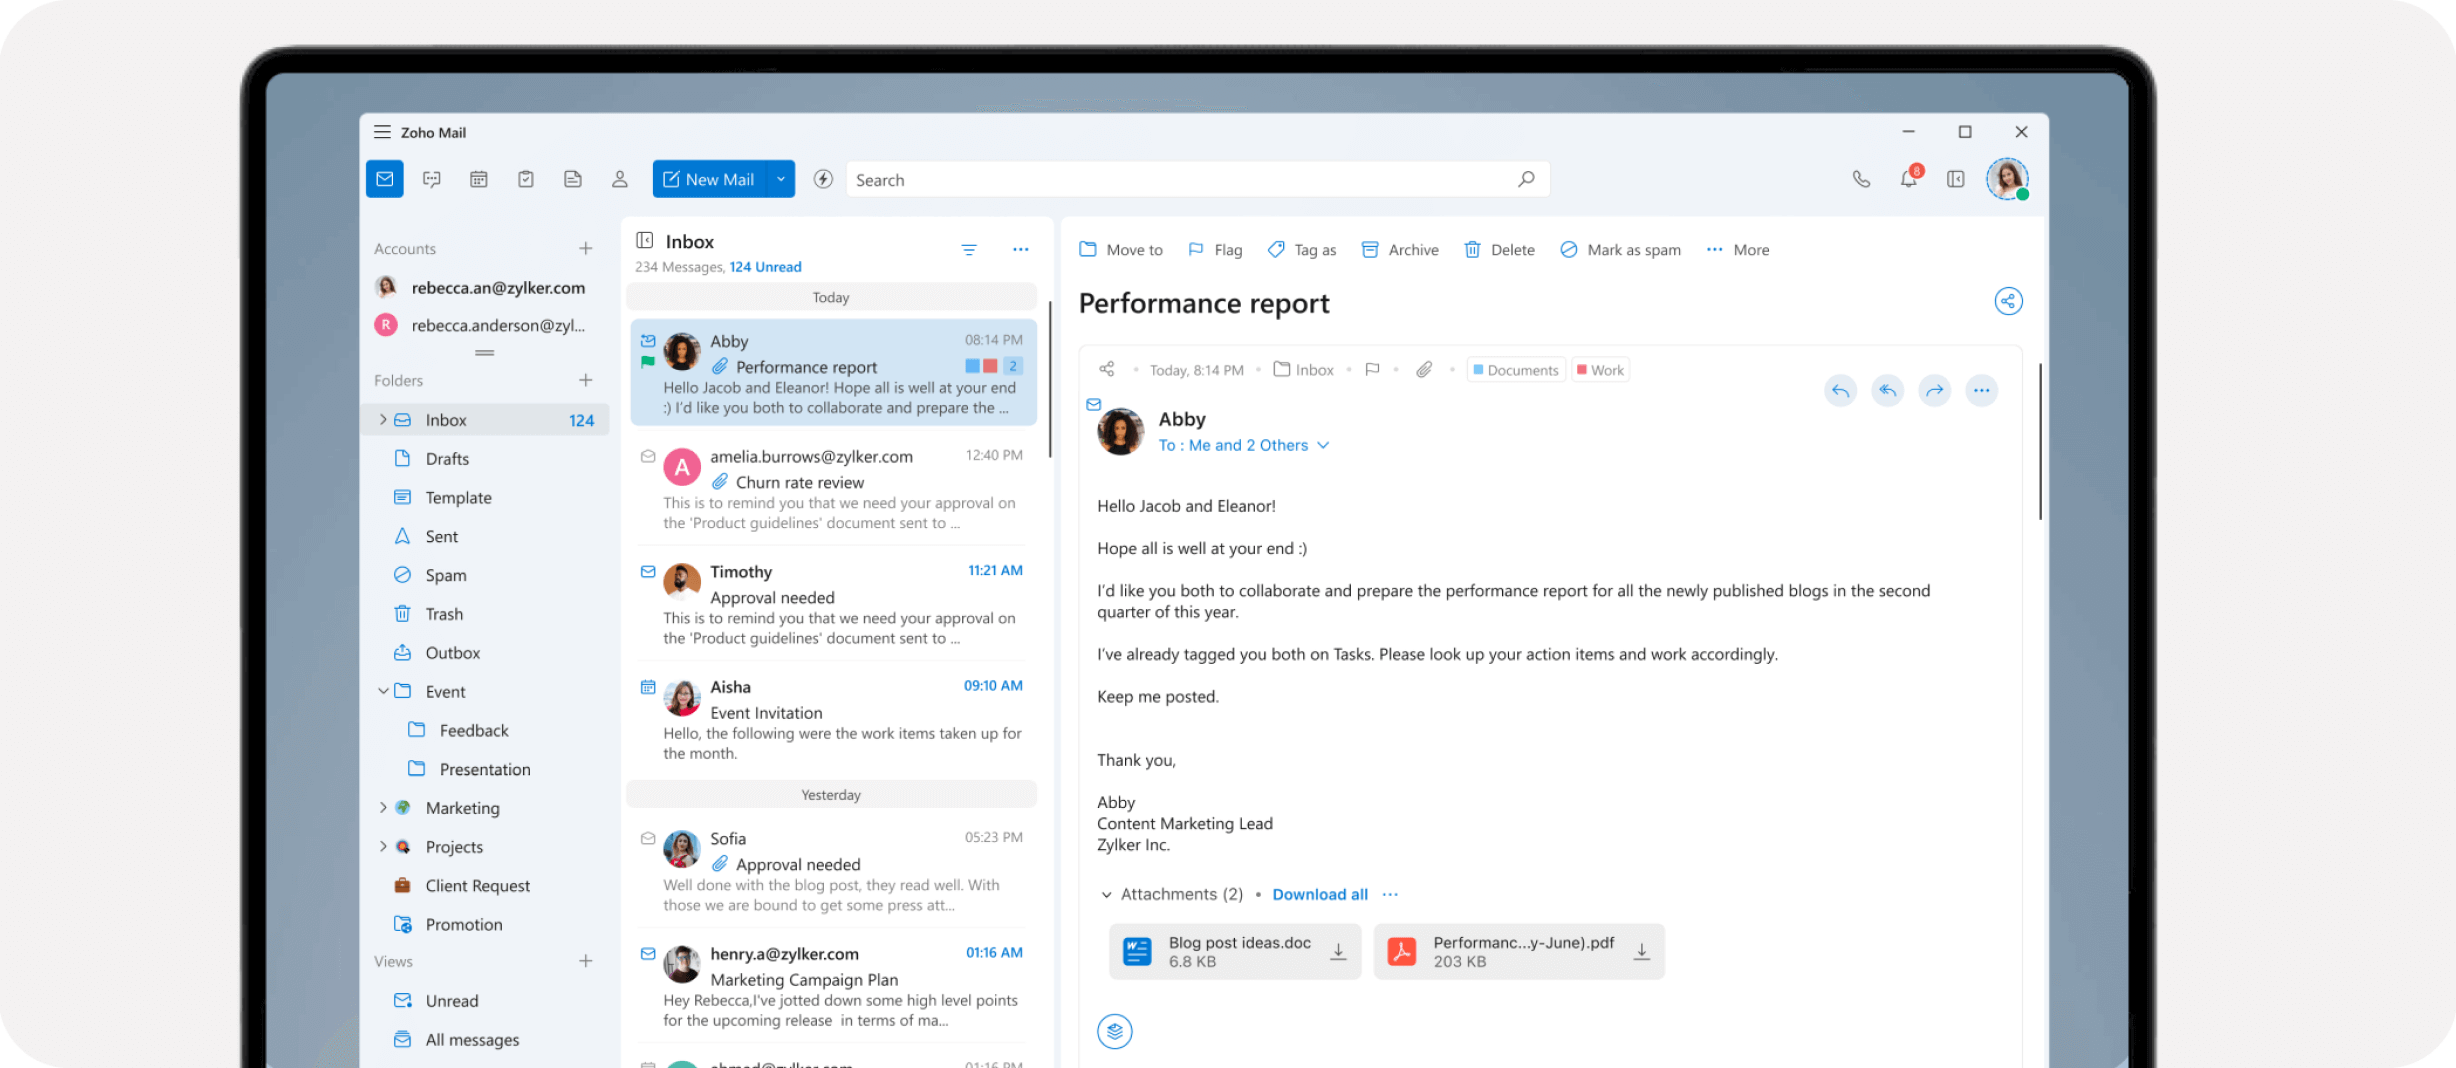Open the Tasks app icon
Viewport: 2456px width, 1068px height.
[526, 179]
